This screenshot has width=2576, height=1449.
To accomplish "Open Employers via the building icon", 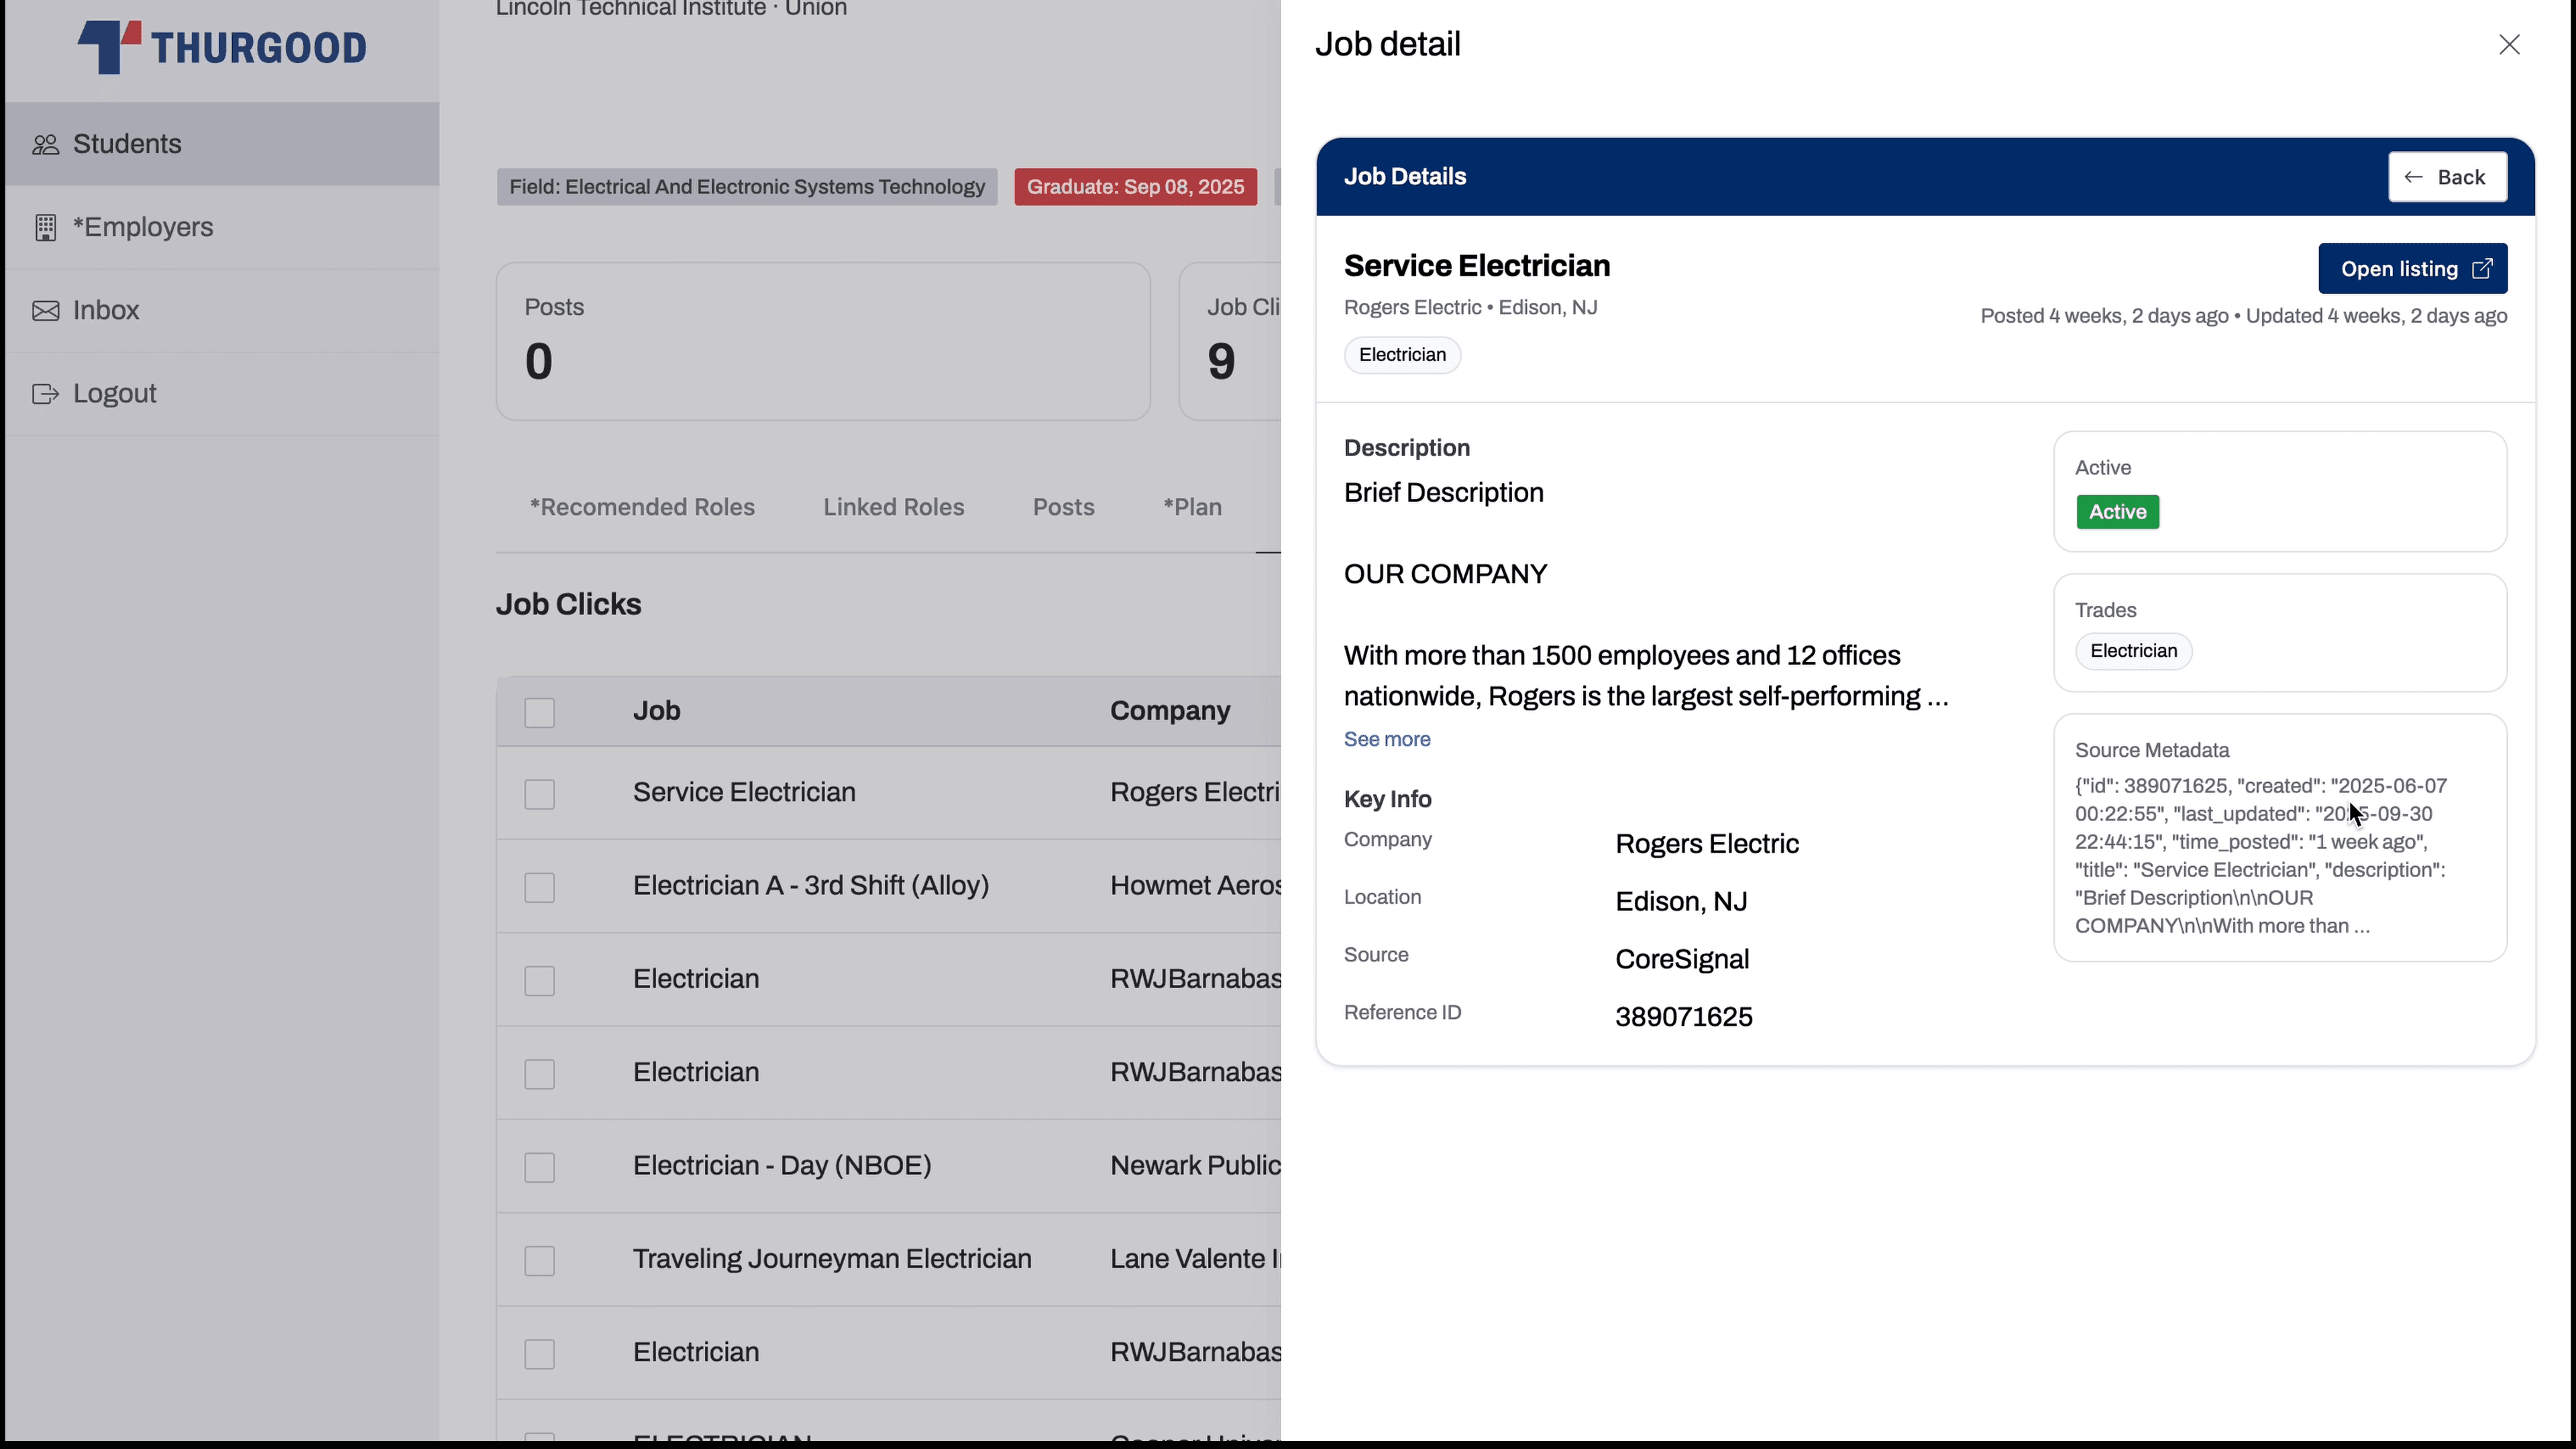I will point(46,227).
